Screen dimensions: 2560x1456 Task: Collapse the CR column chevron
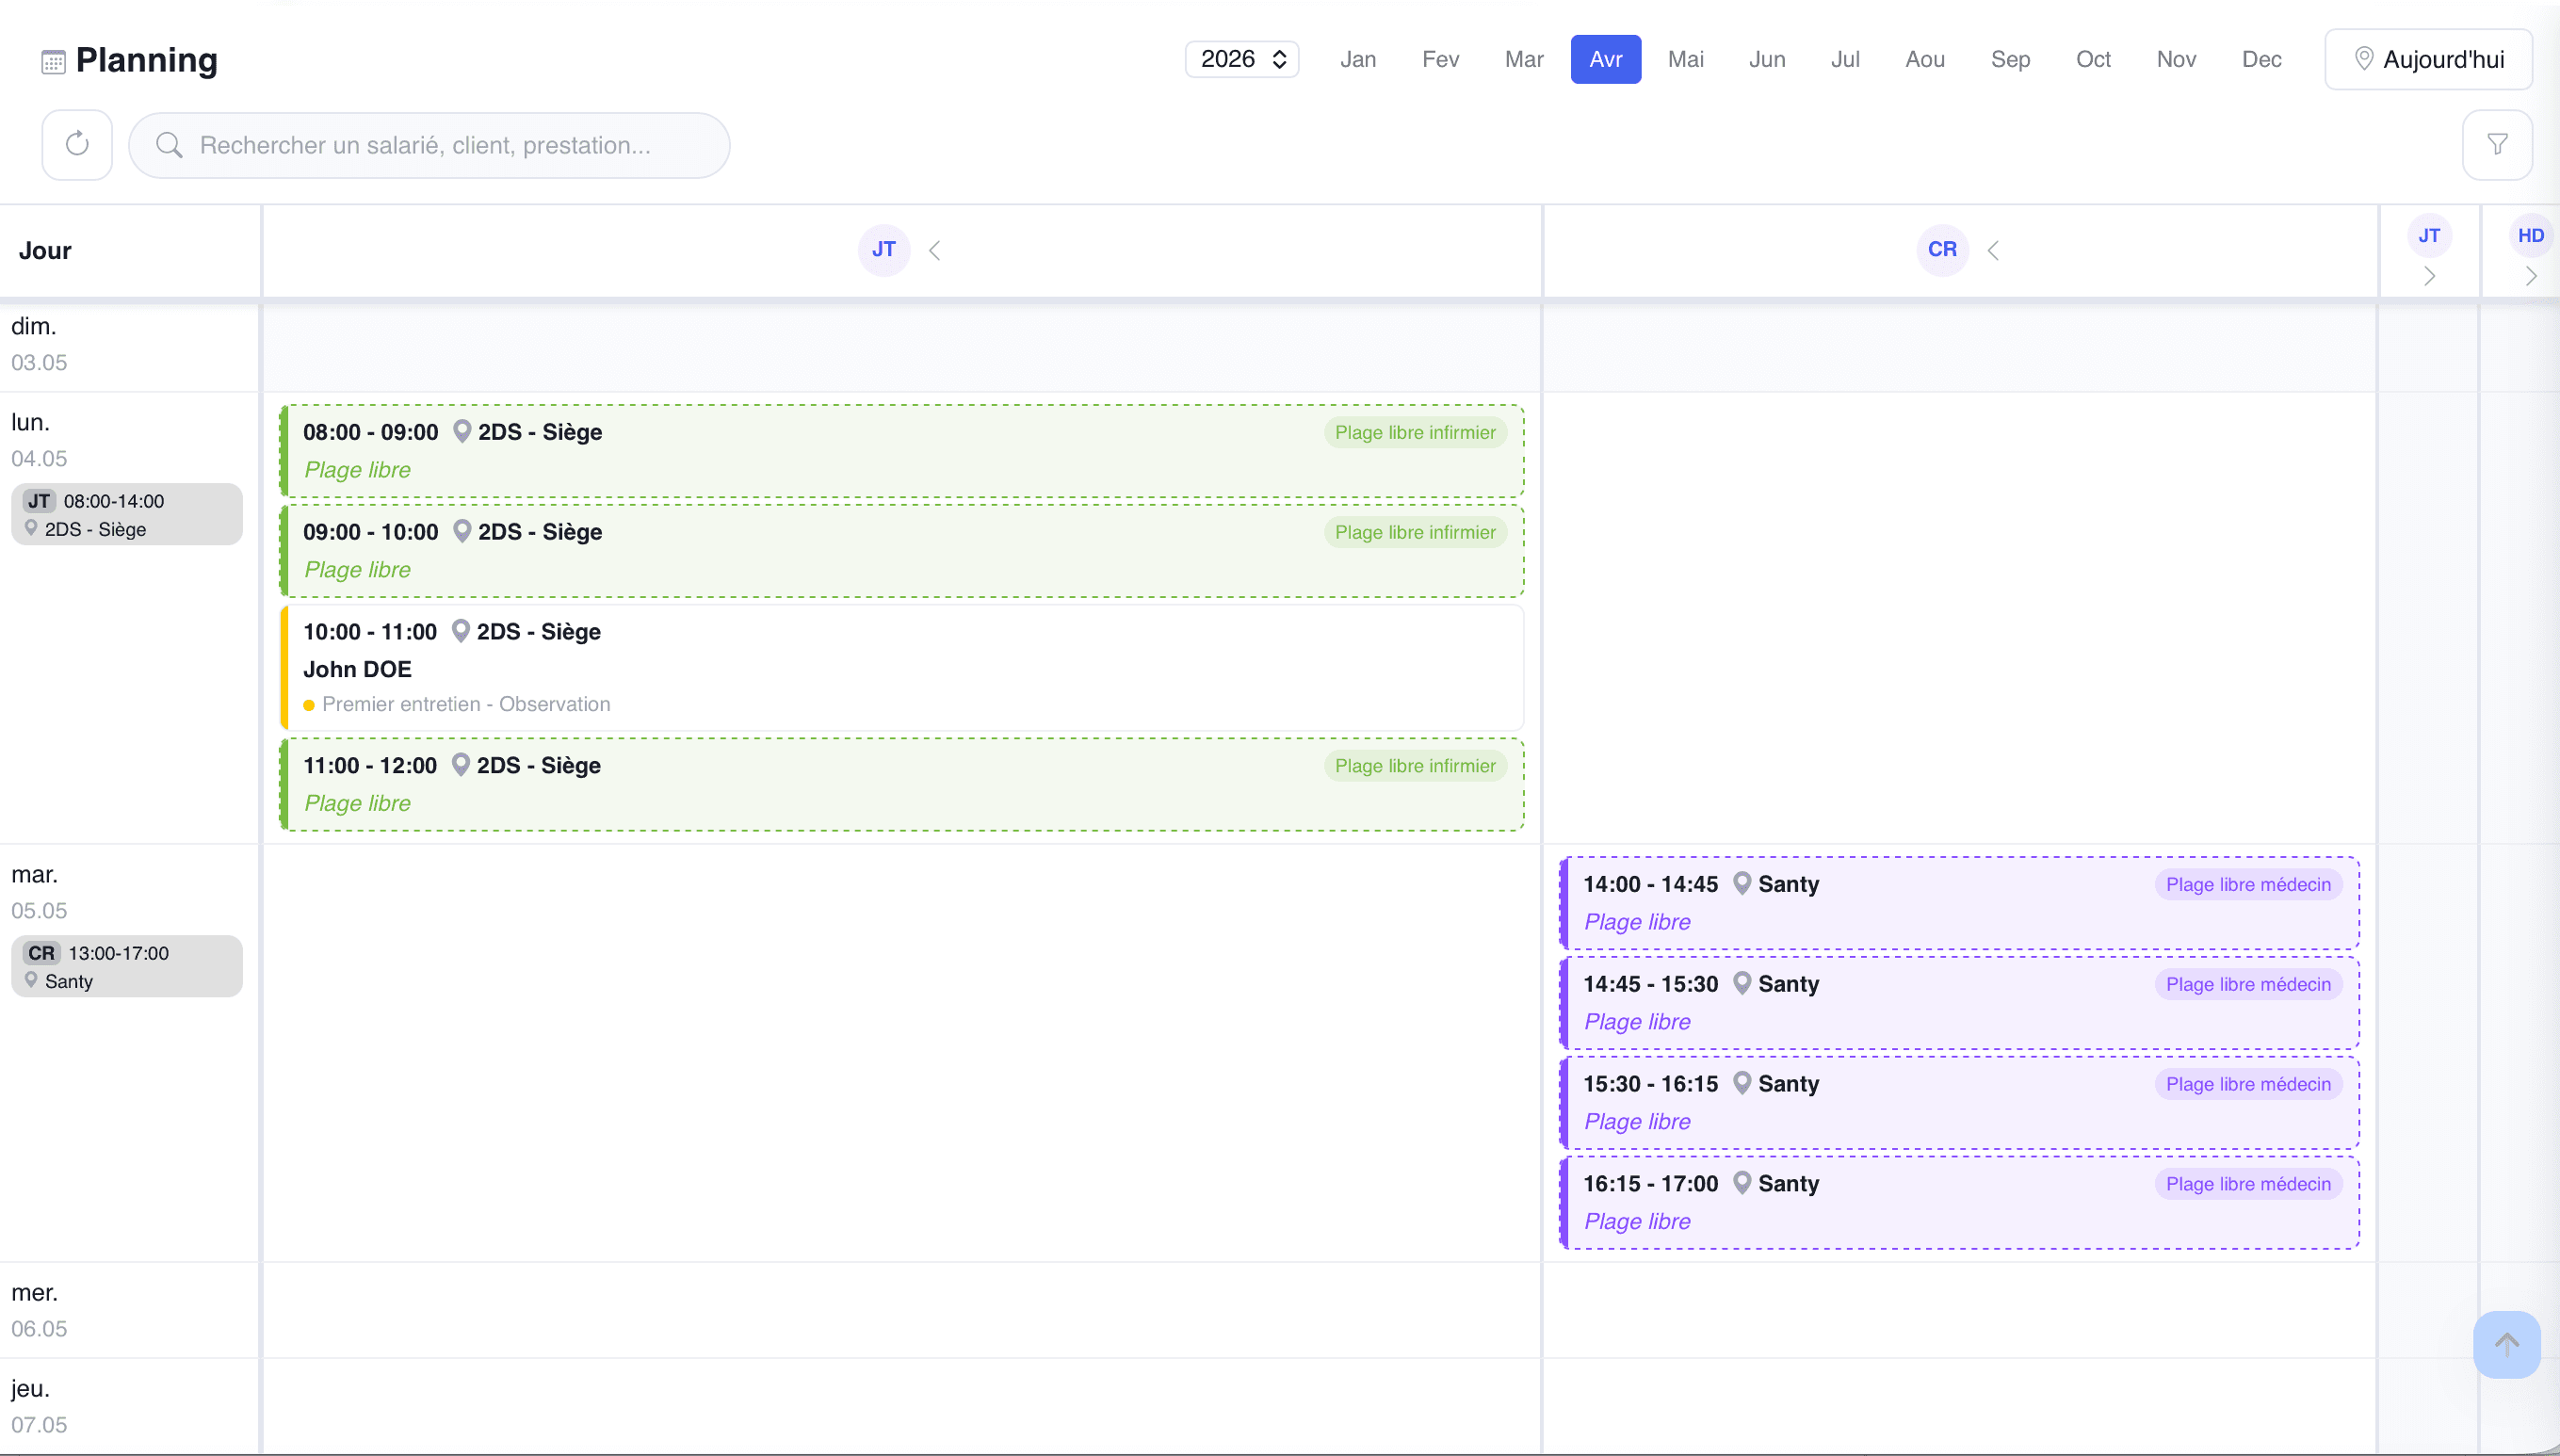point(1993,250)
